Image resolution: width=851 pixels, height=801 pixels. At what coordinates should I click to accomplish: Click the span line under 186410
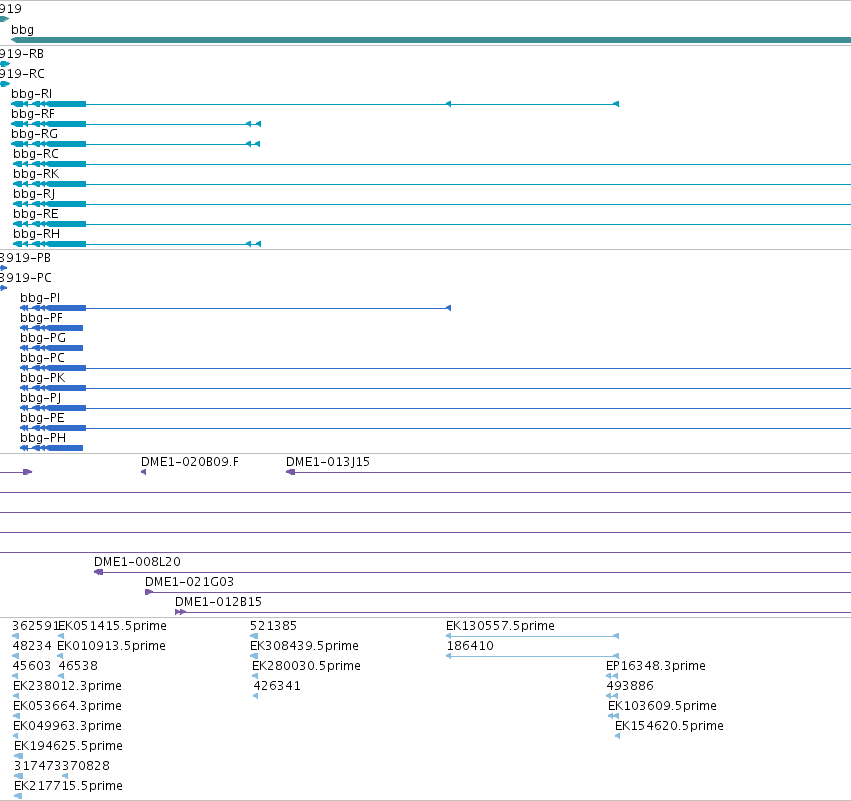click(532, 656)
